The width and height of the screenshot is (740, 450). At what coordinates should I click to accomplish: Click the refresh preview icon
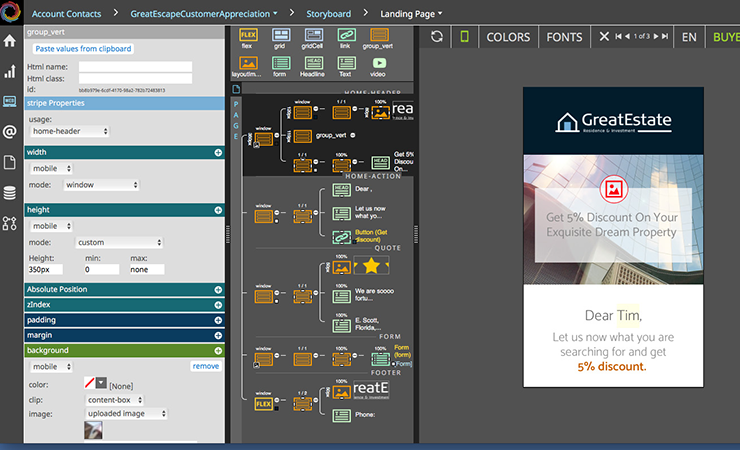(436, 37)
